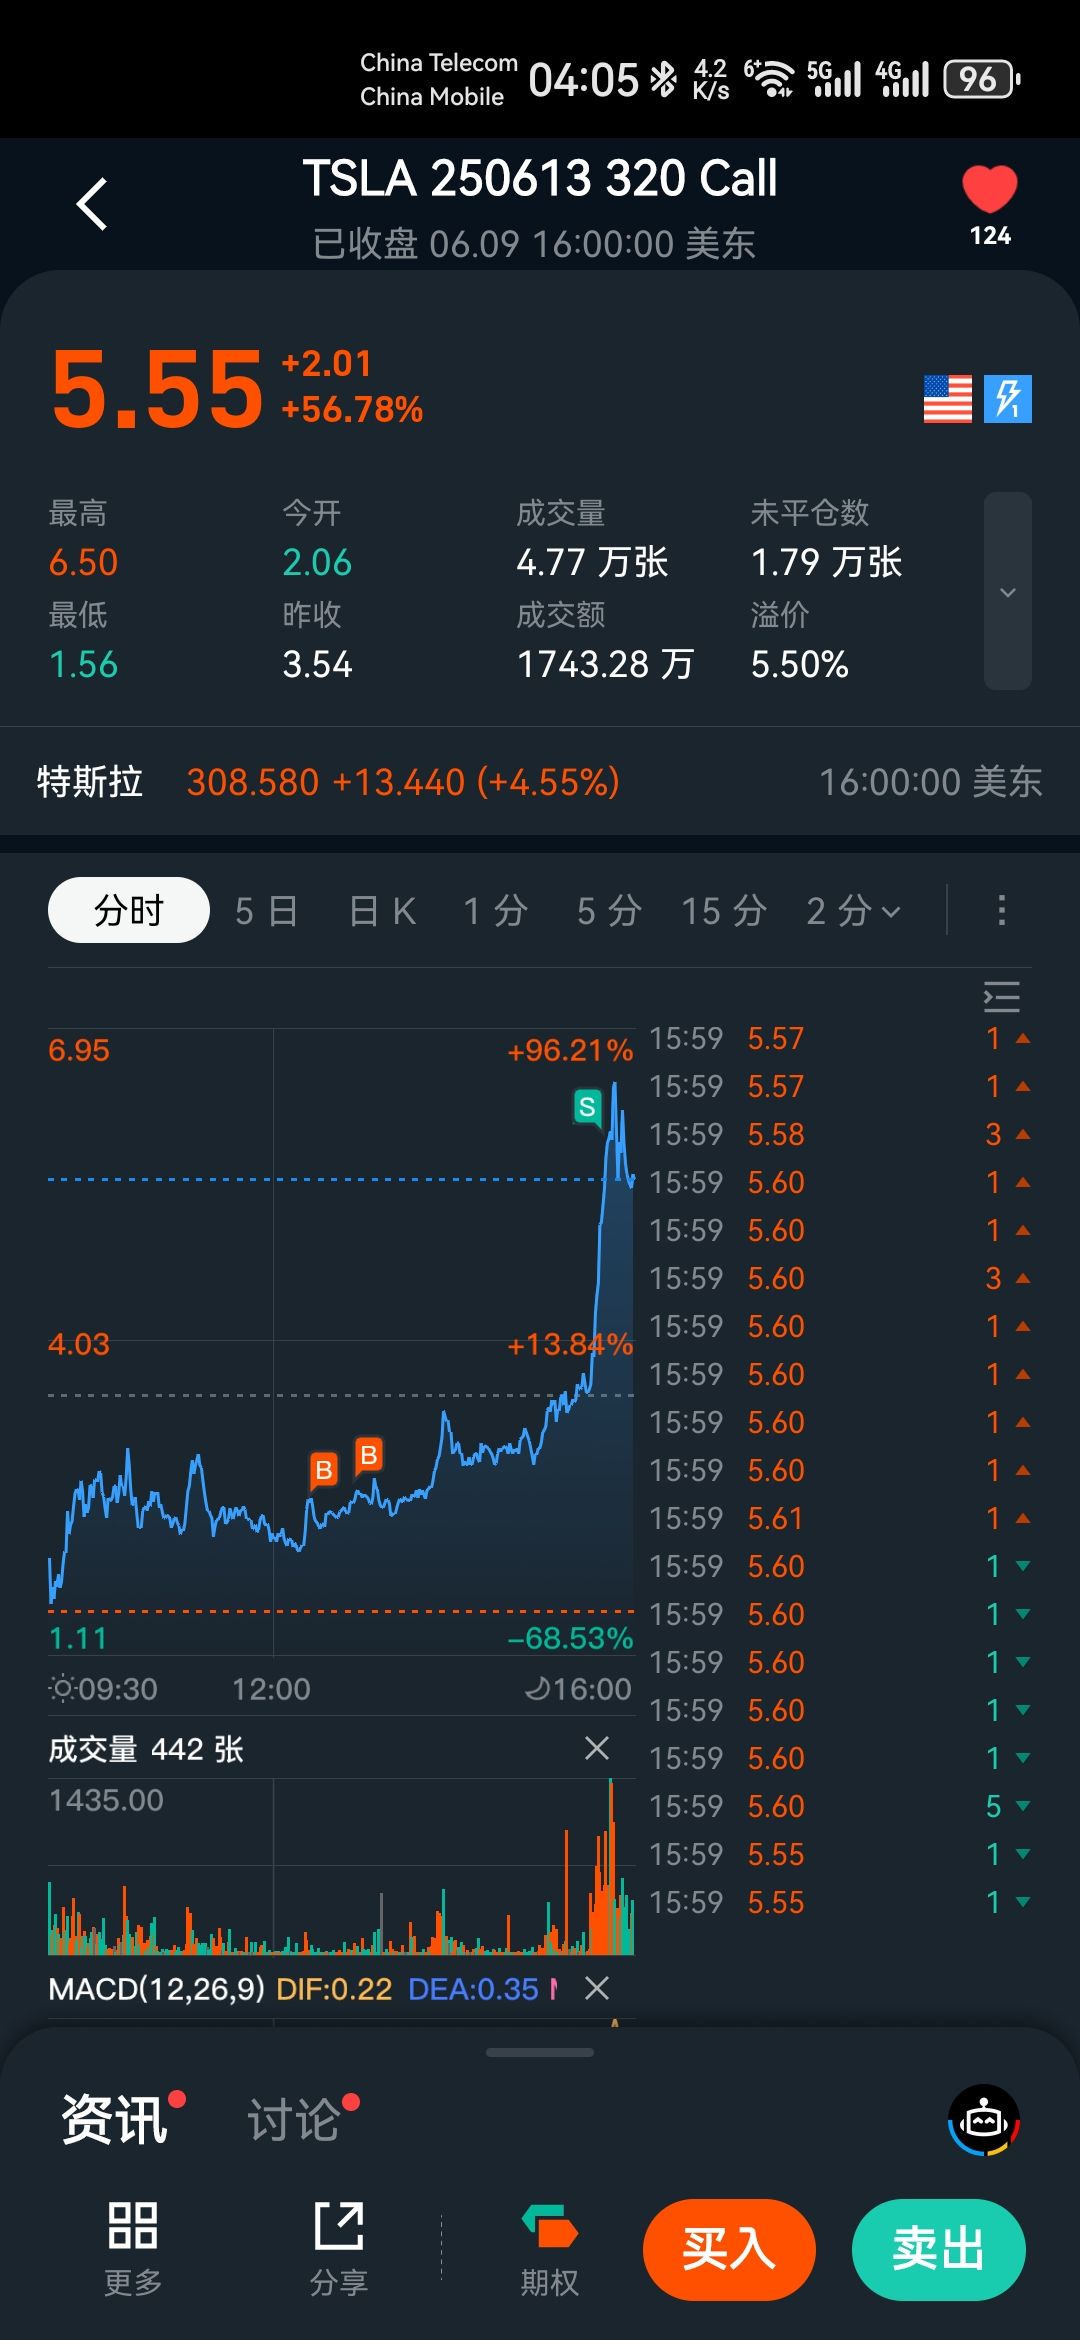Tap the red heart favorite icon
Screen dimensions: 1080x2340
989,189
